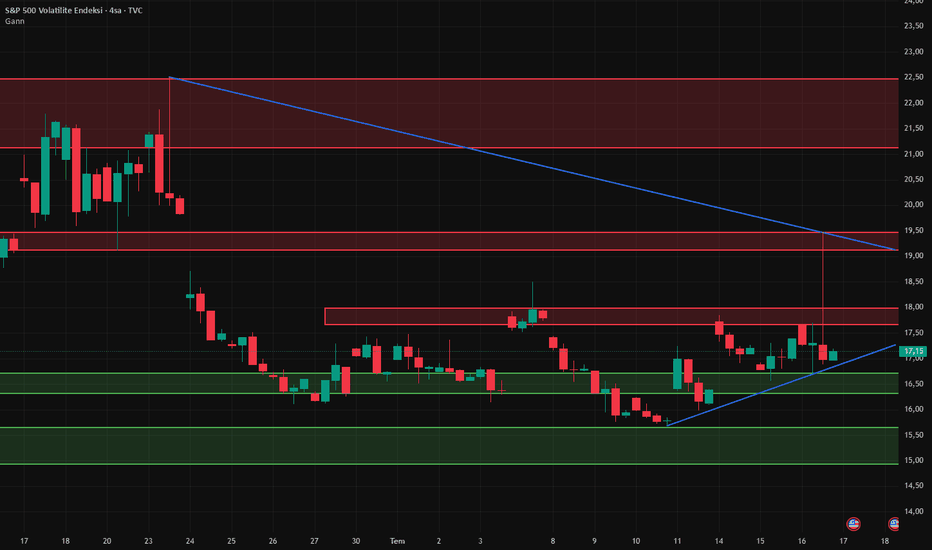The height and width of the screenshot is (550, 932).
Task: Click the 23,50 price axis label
Action: 914,26
